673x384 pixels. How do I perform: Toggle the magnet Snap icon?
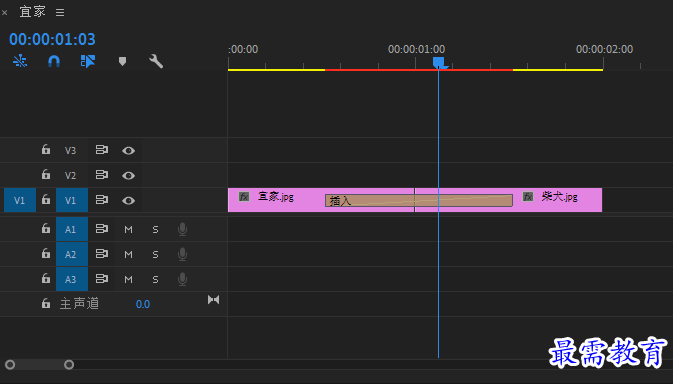tap(54, 61)
